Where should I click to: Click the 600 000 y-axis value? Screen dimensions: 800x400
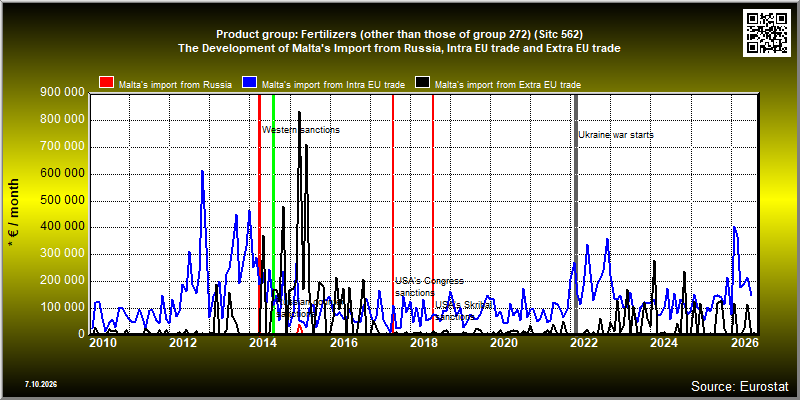61,174
